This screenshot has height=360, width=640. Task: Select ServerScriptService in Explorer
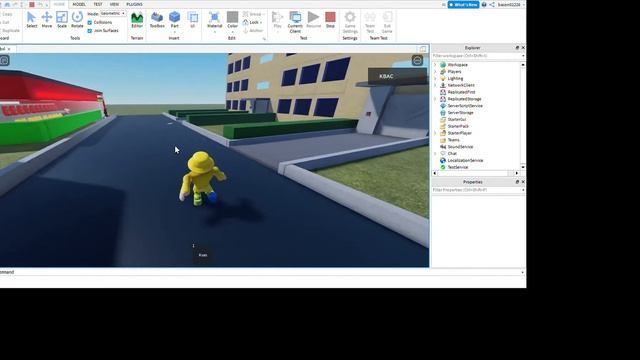465,106
